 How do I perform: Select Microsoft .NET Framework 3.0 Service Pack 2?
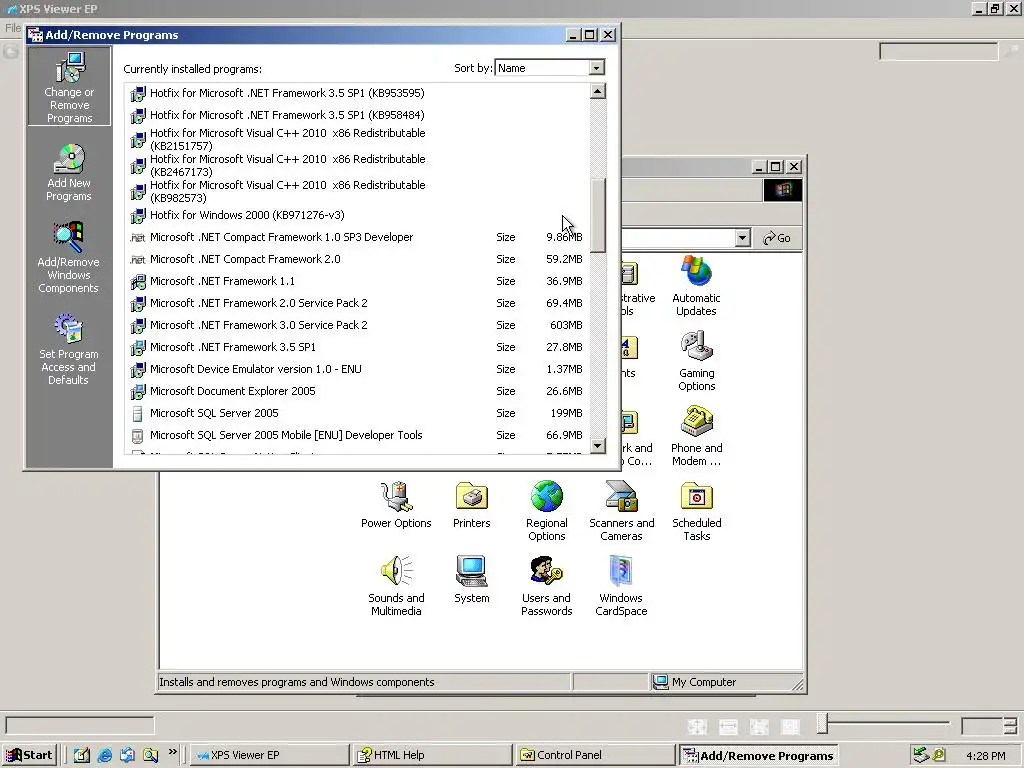[x=356, y=325]
